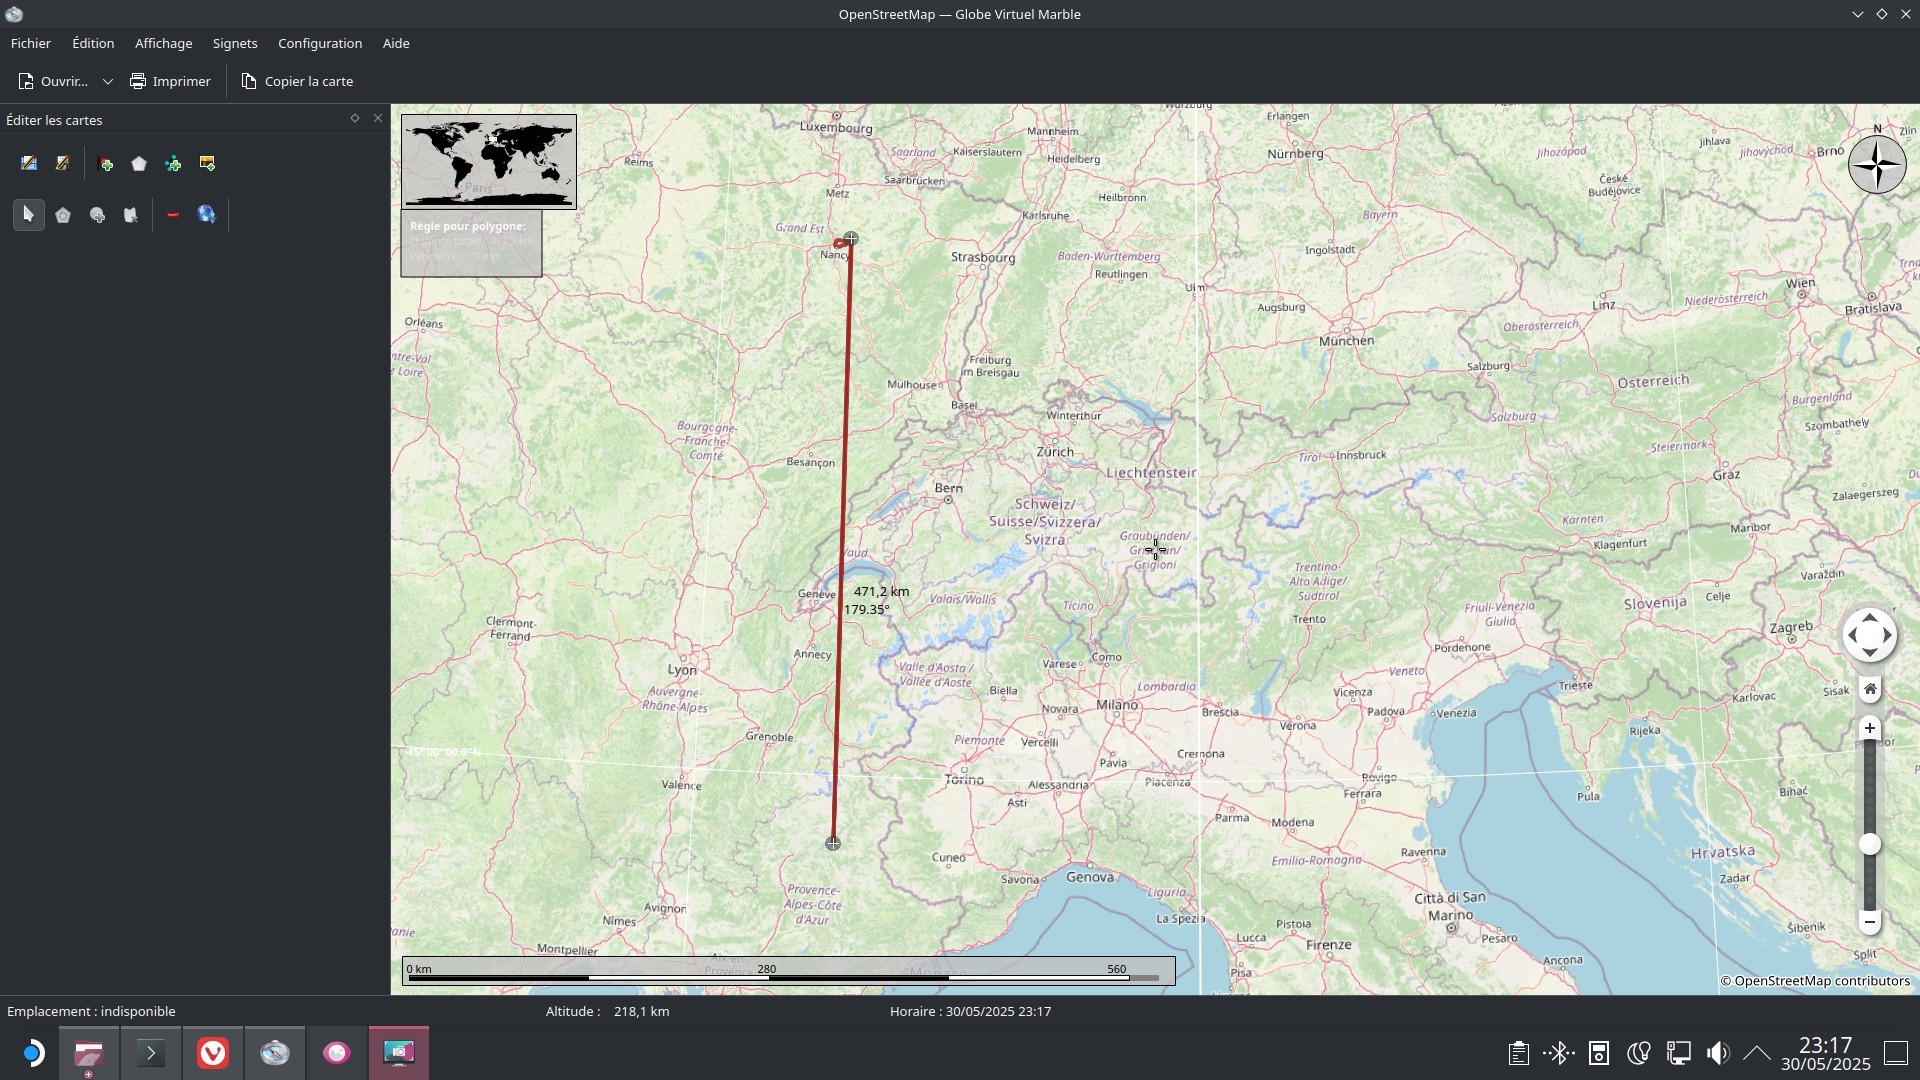This screenshot has width=1920, height=1080.
Task: Close the Éditer les cartes panel
Action: click(x=378, y=118)
